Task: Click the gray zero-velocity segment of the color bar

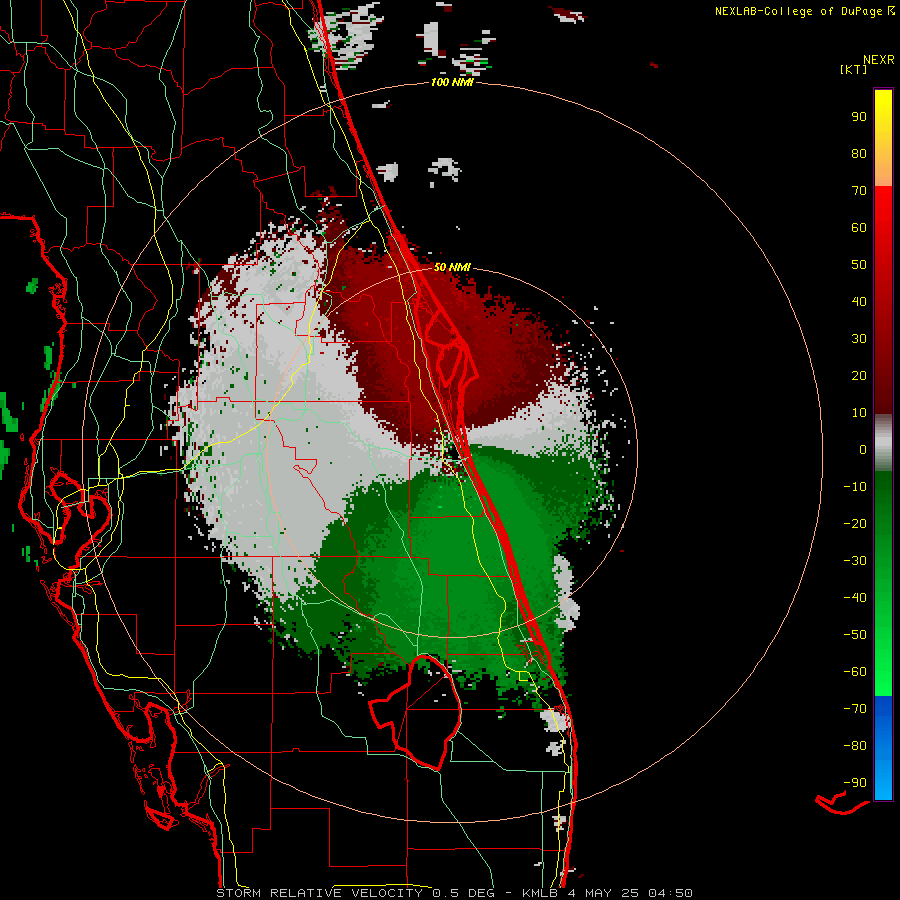Action: point(883,443)
